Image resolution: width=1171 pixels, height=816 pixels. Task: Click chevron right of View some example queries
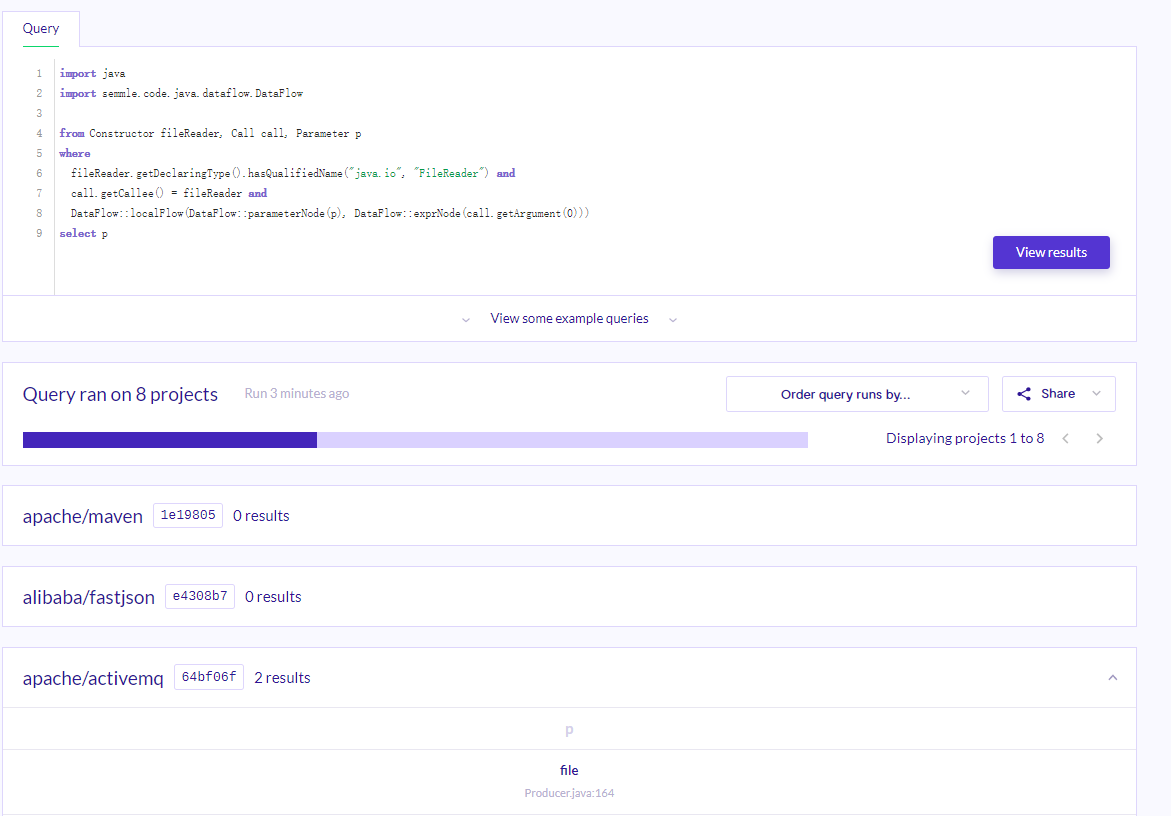pos(673,320)
